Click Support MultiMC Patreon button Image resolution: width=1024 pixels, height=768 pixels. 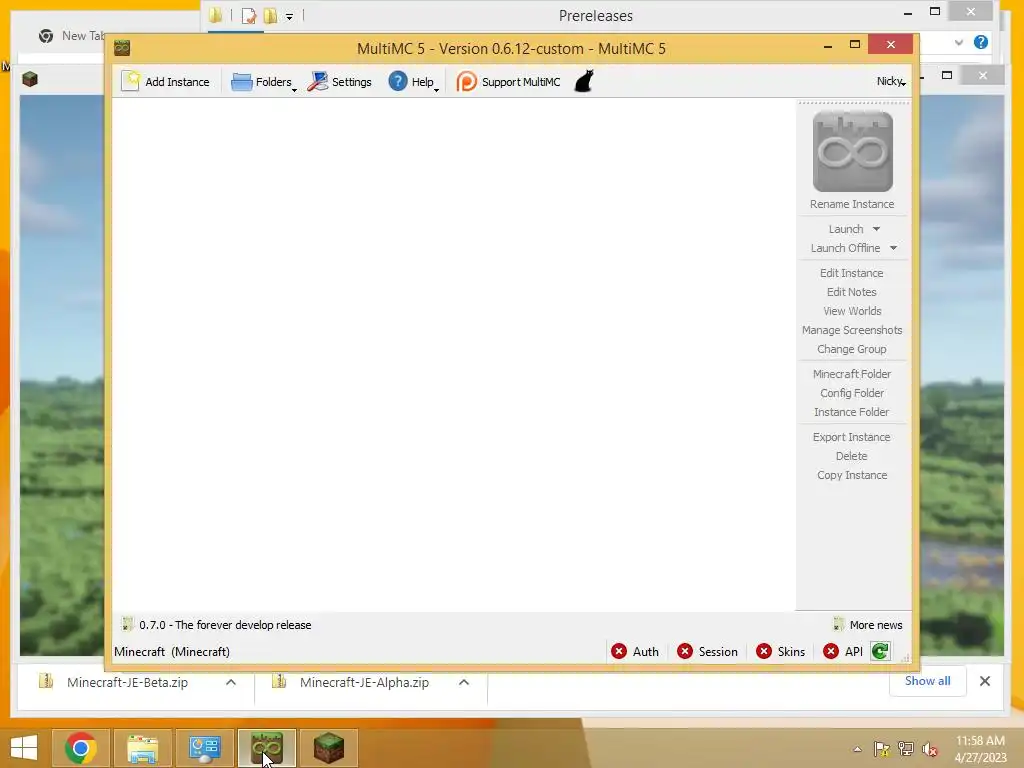508,82
